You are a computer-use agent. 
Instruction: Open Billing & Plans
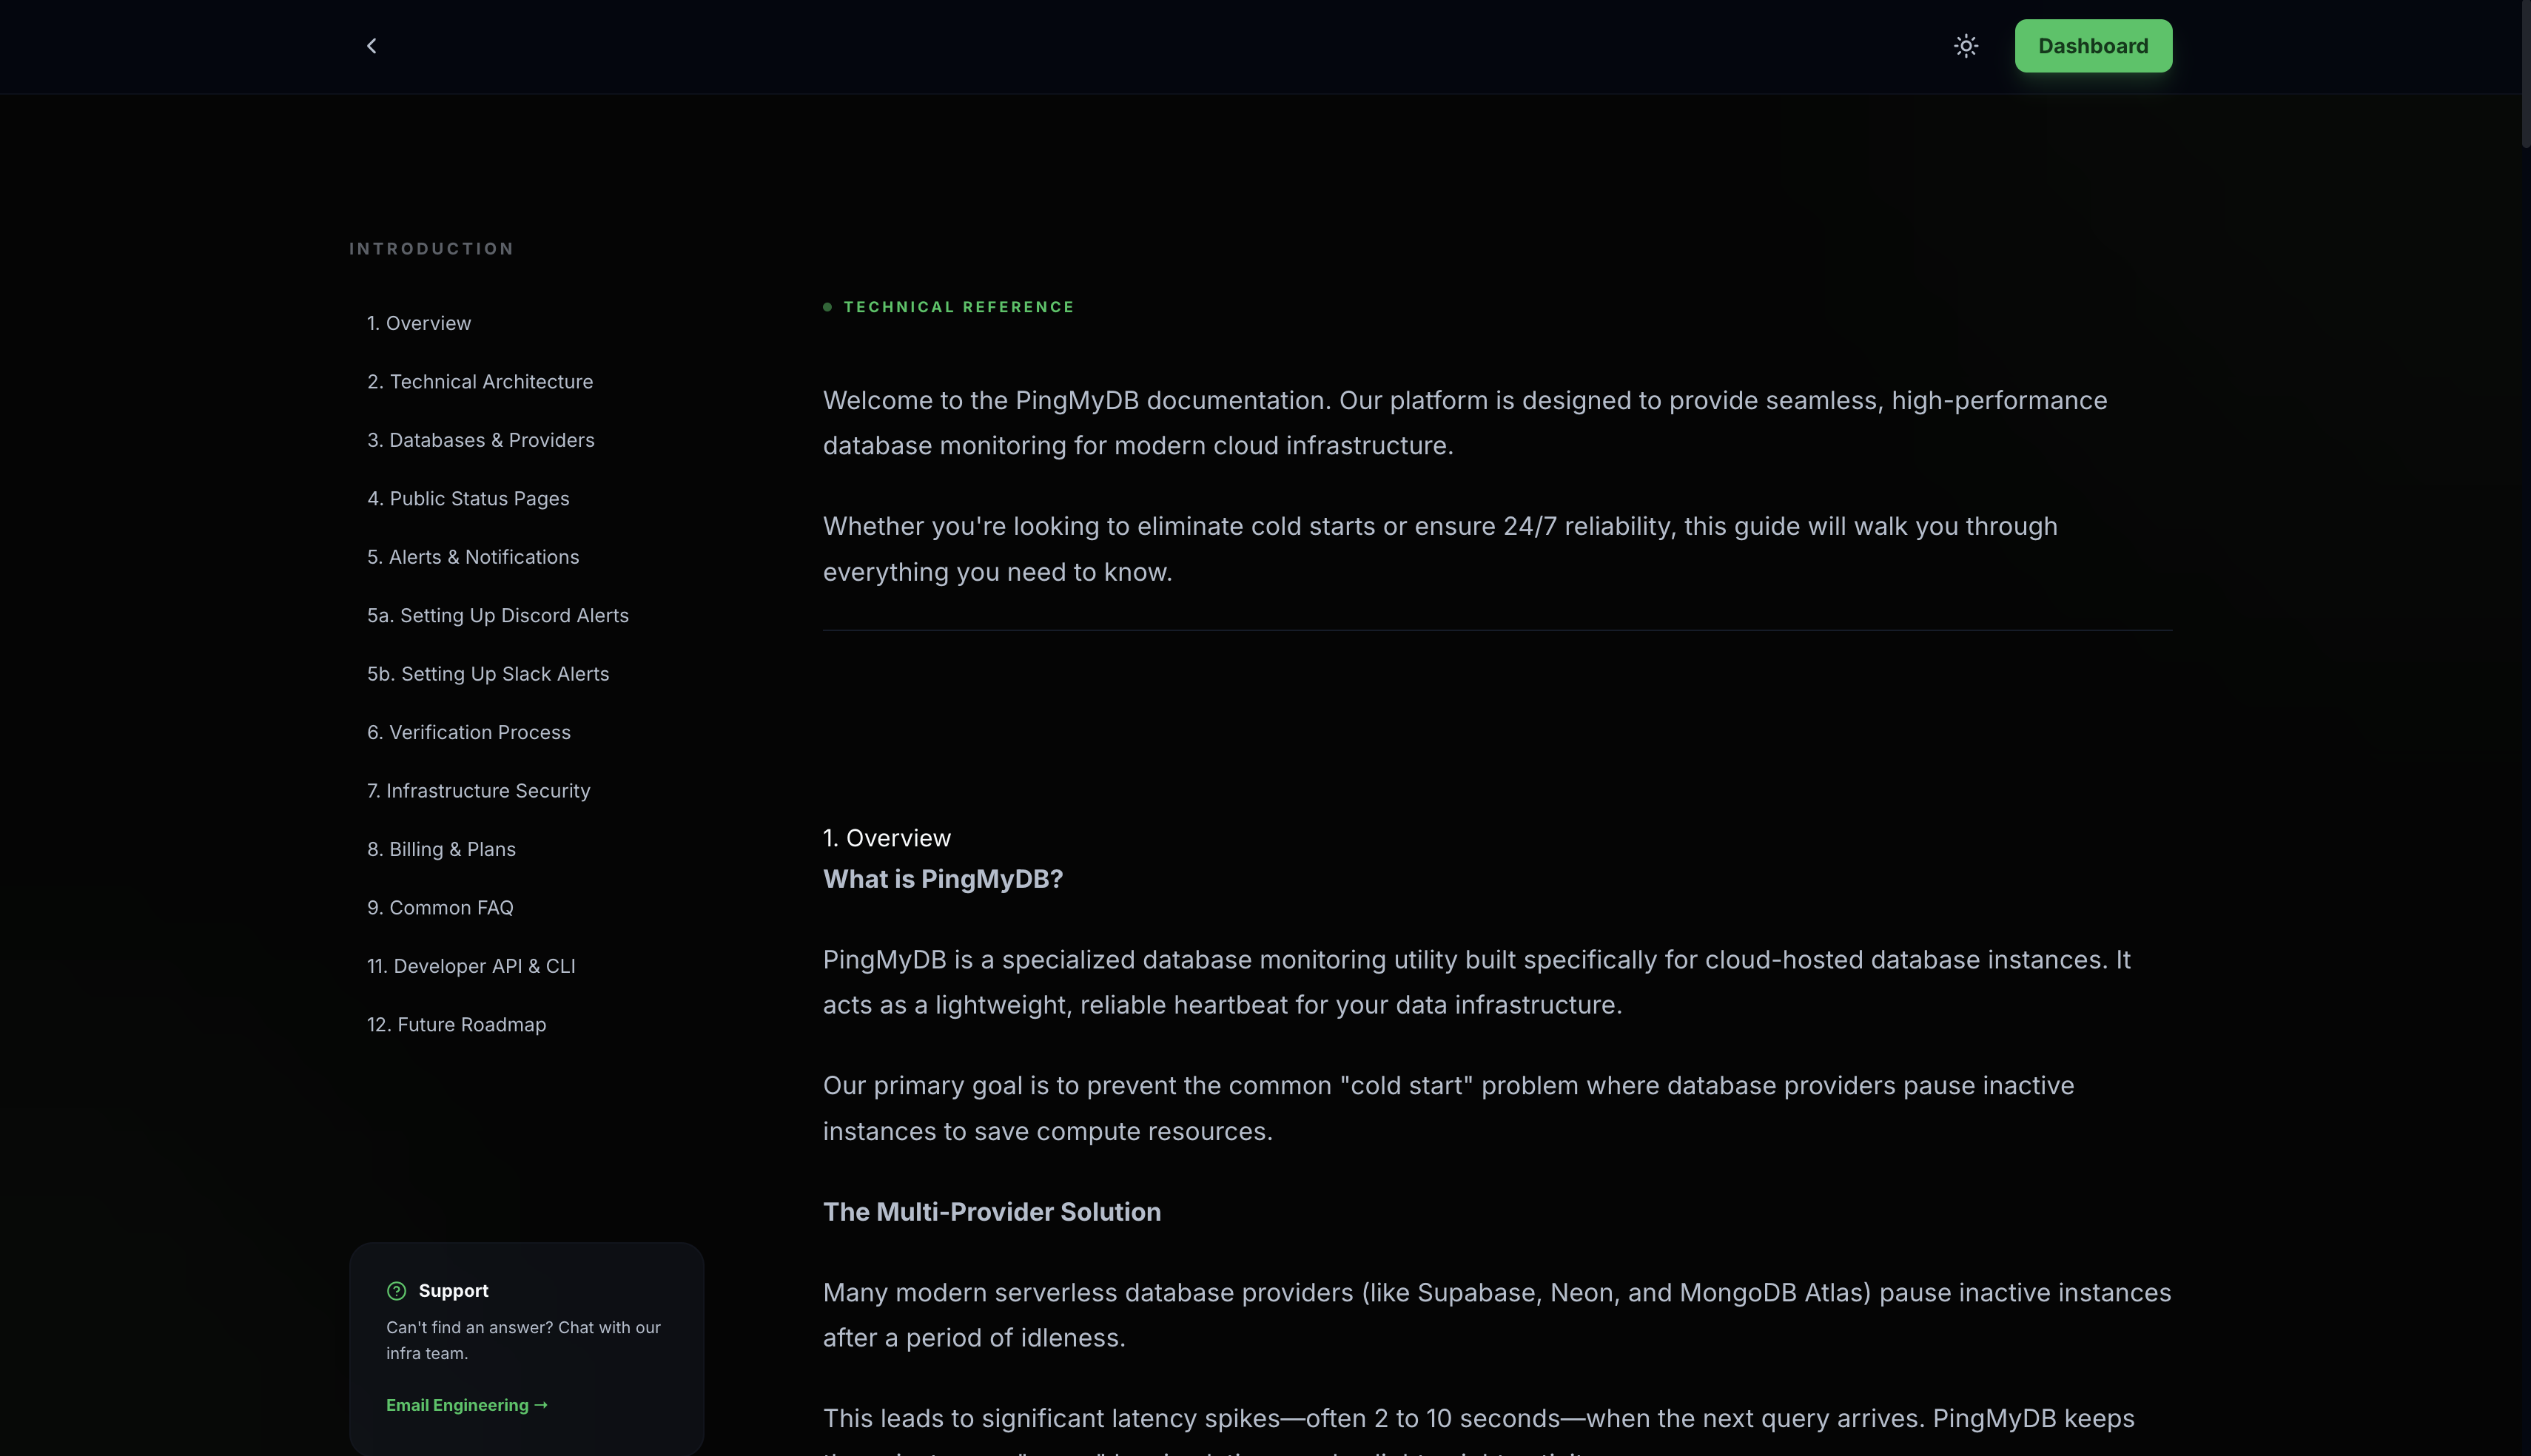click(441, 849)
